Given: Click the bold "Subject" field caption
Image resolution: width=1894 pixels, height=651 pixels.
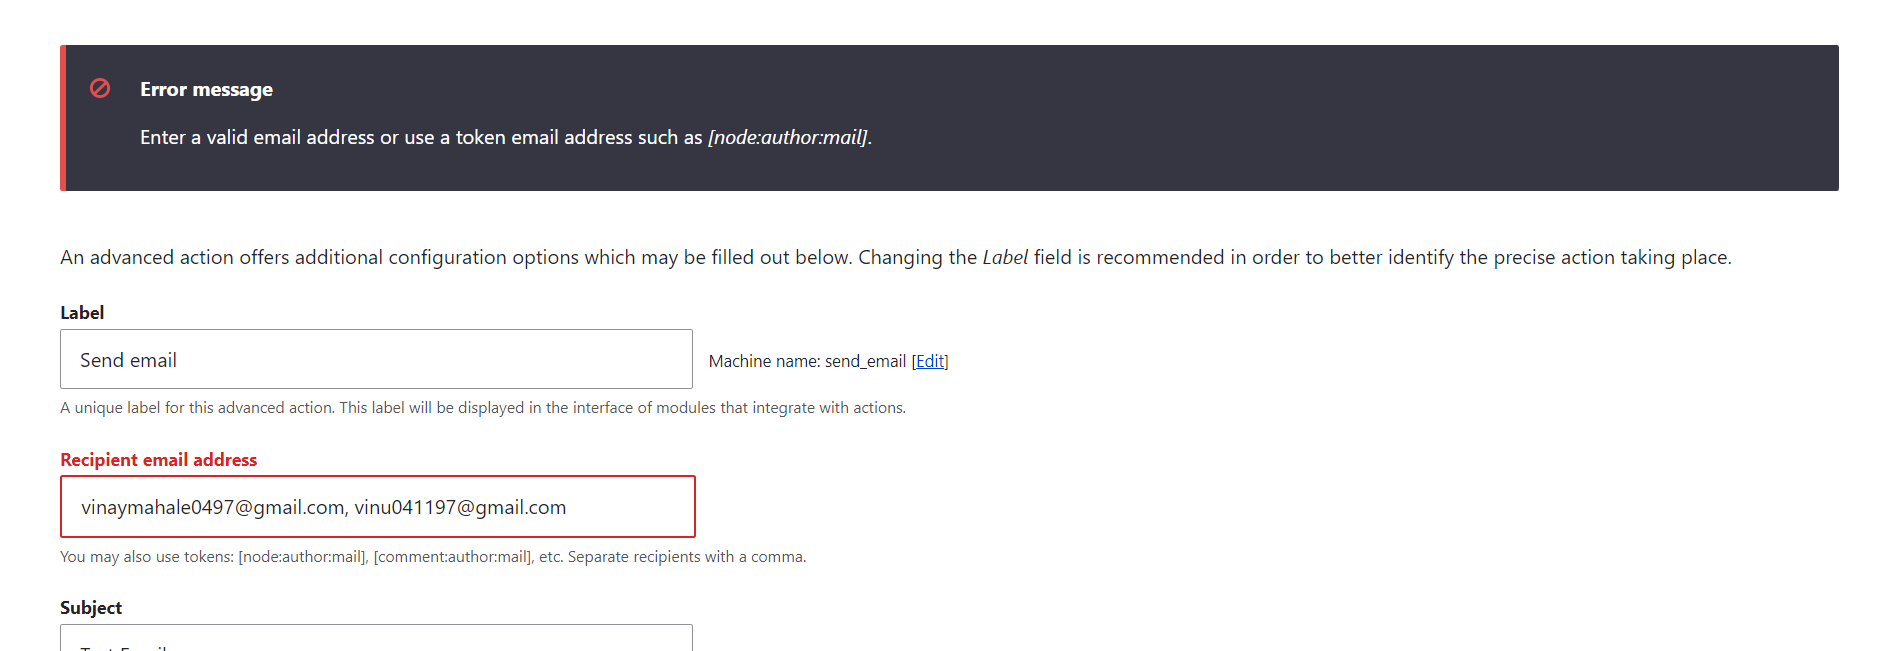Looking at the screenshot, I should point(91,607).
